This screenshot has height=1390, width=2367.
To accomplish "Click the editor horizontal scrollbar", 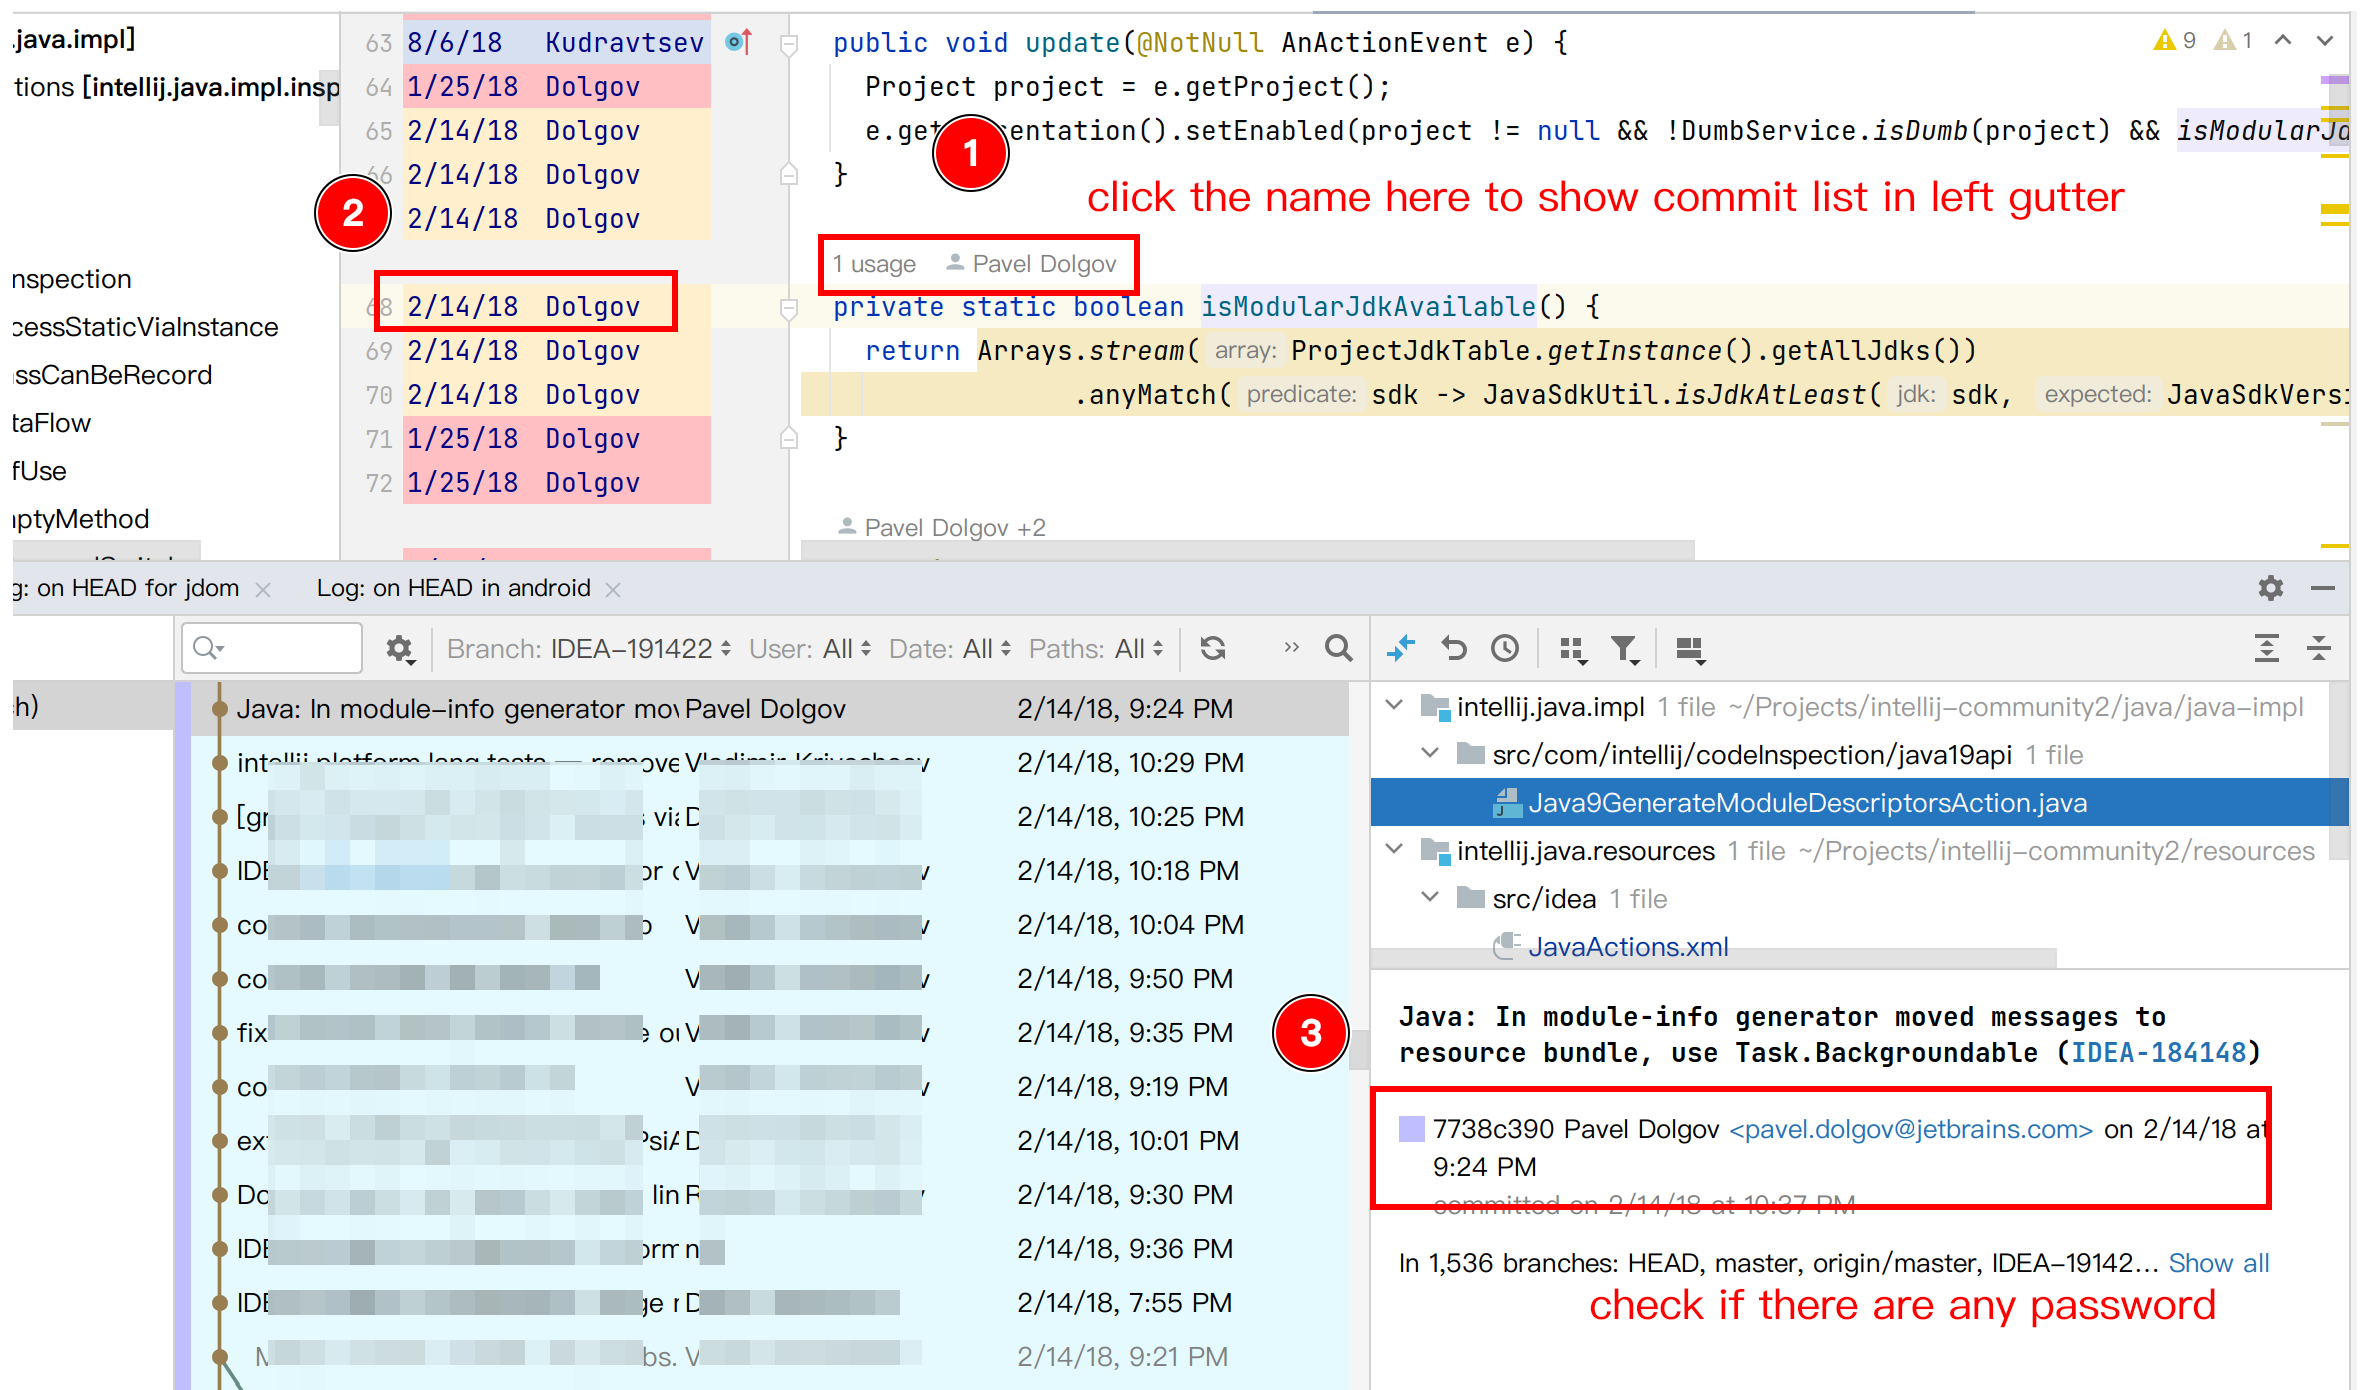I will coord(1248,550).
